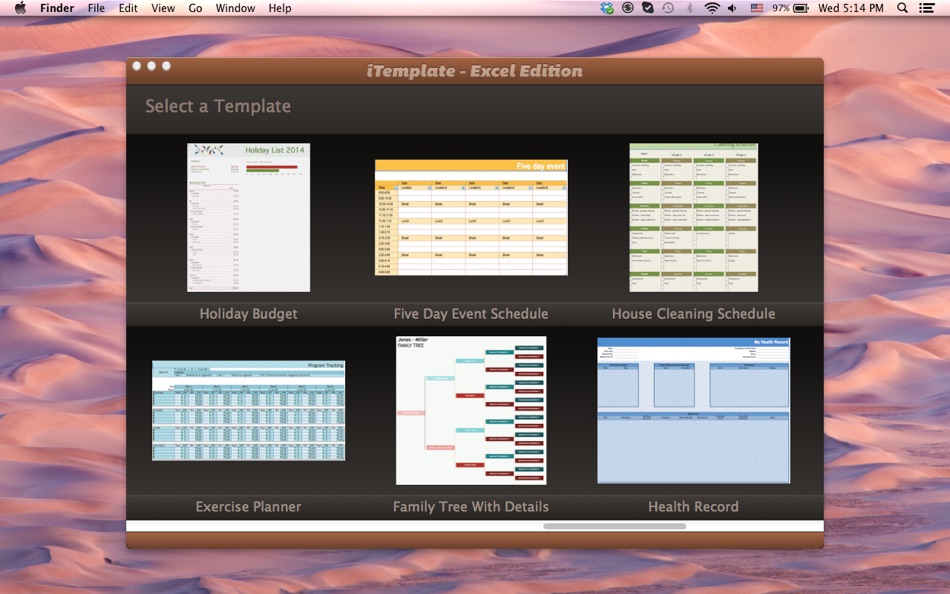Click the Exercise Planner label

tap(248, 506)
